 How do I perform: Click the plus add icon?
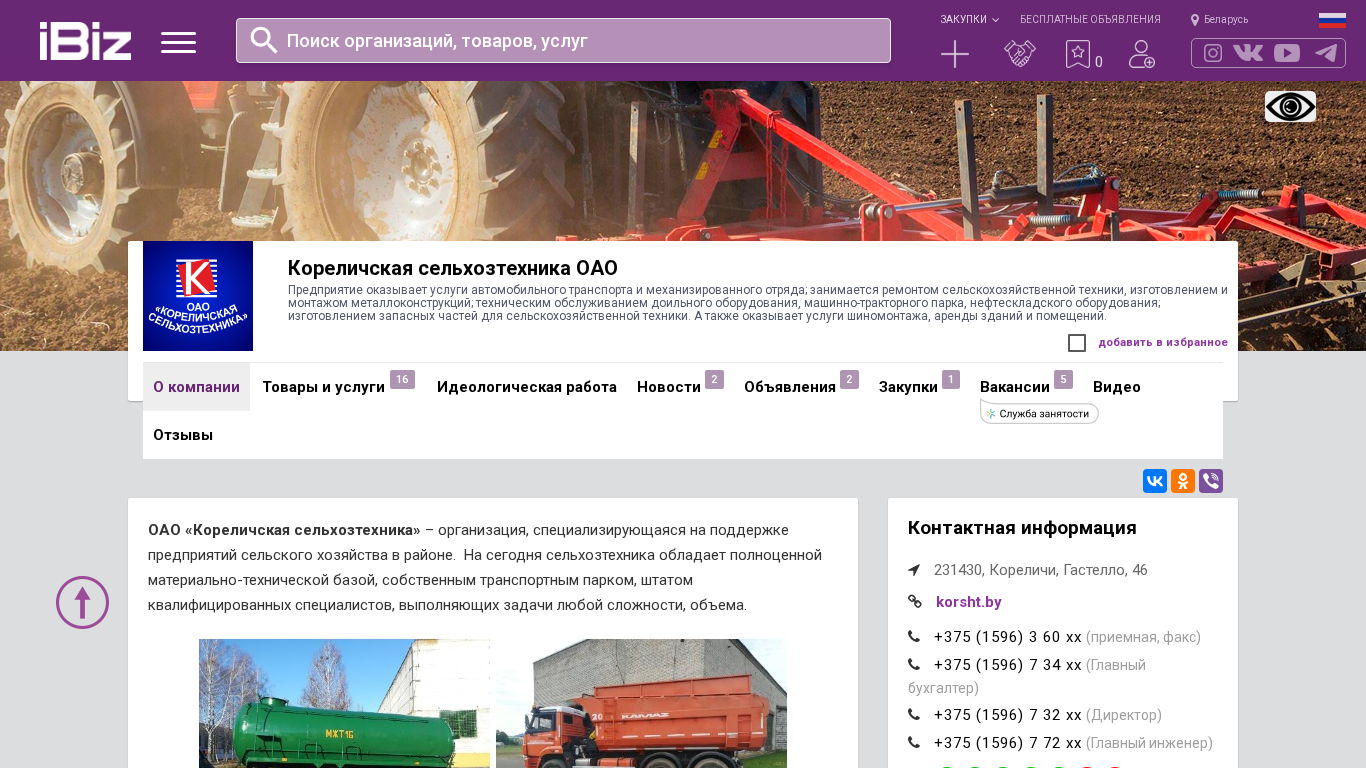click(x=955, y=54)
